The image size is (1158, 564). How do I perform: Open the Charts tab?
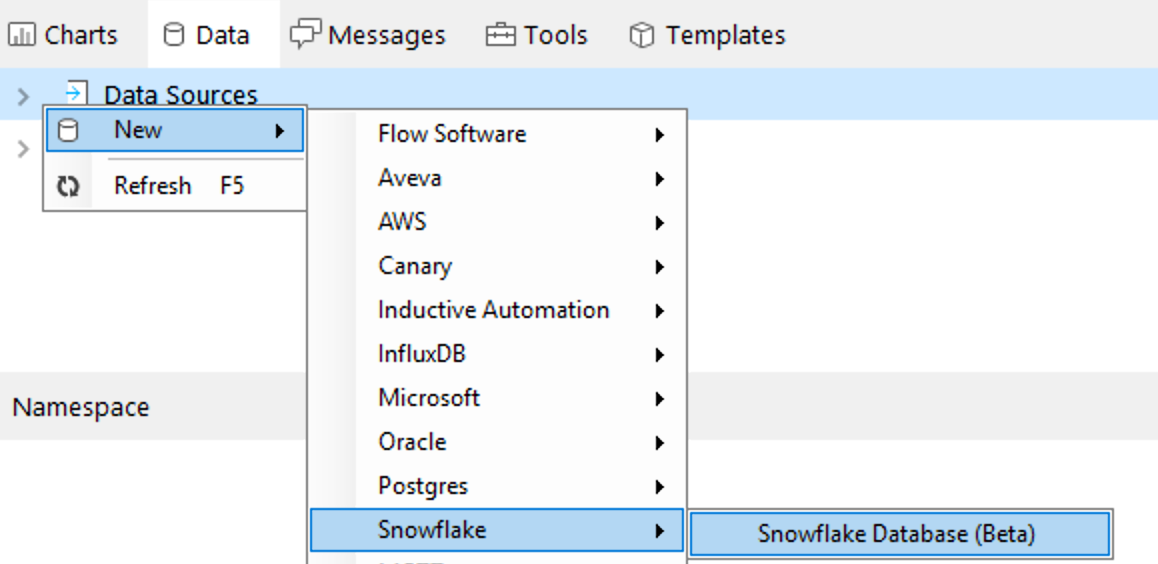(x=63, y=35)
